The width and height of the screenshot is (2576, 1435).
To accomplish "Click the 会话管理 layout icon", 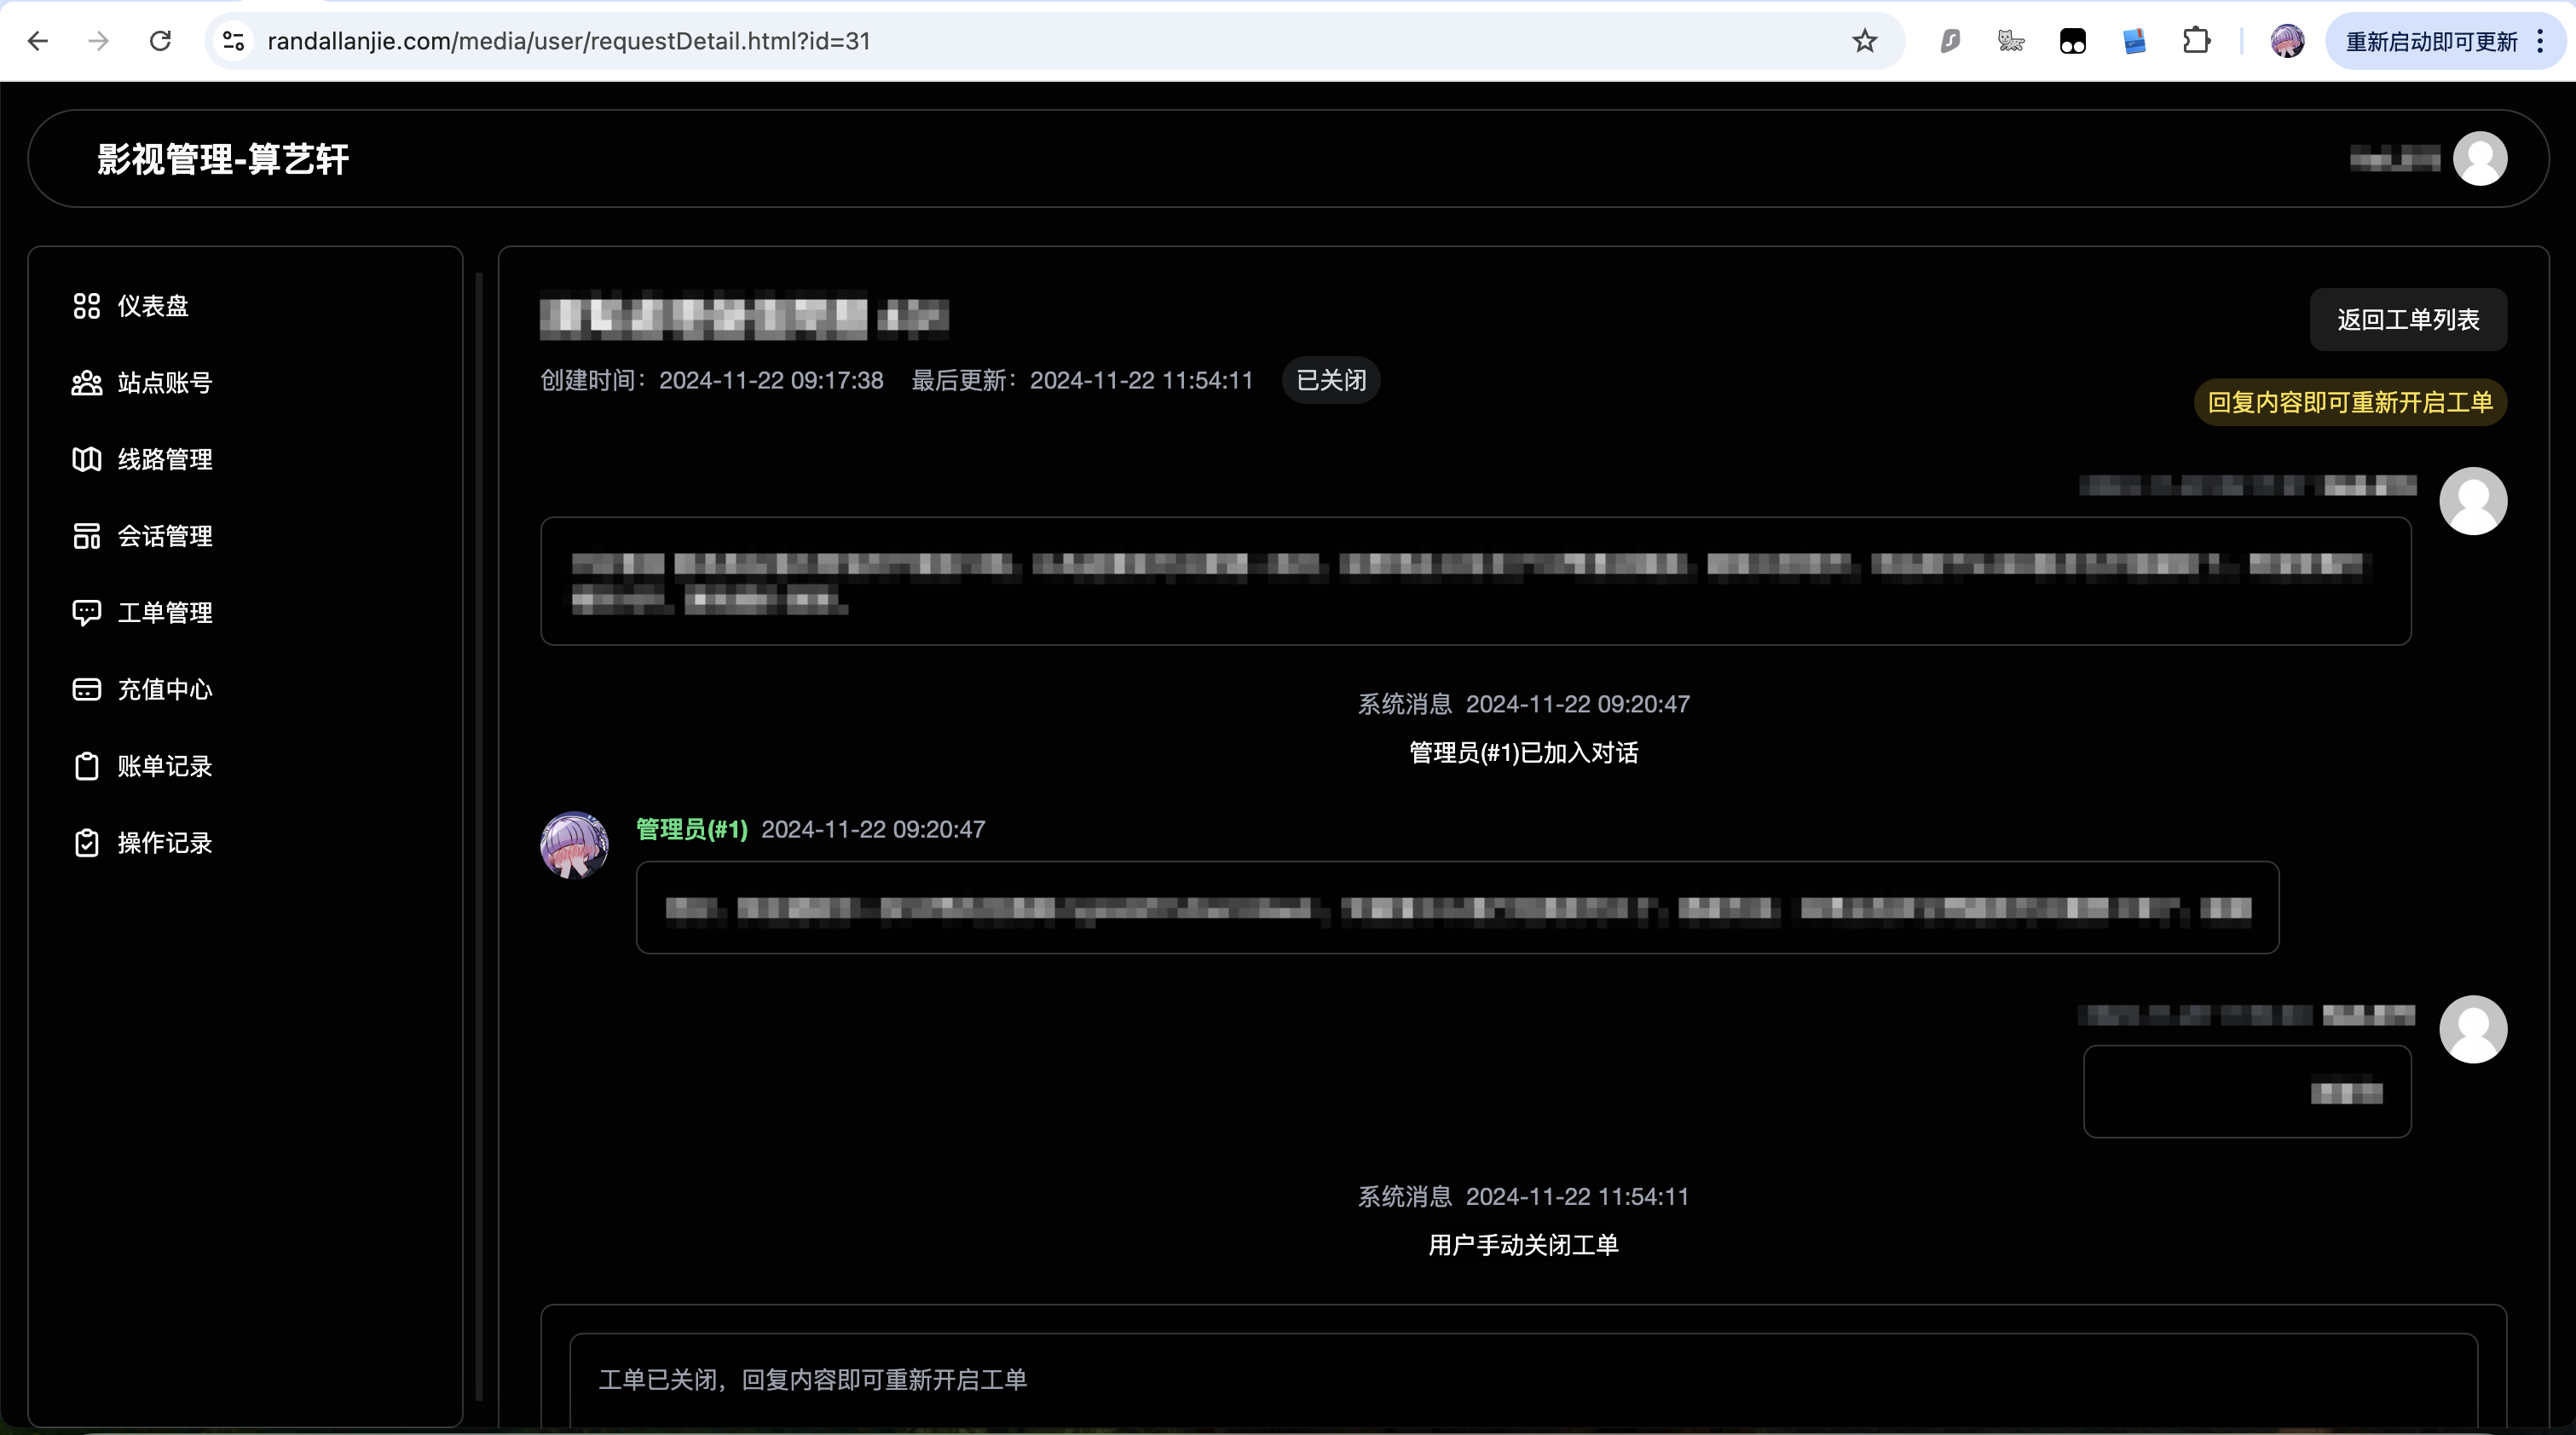I will coord(86,536).
